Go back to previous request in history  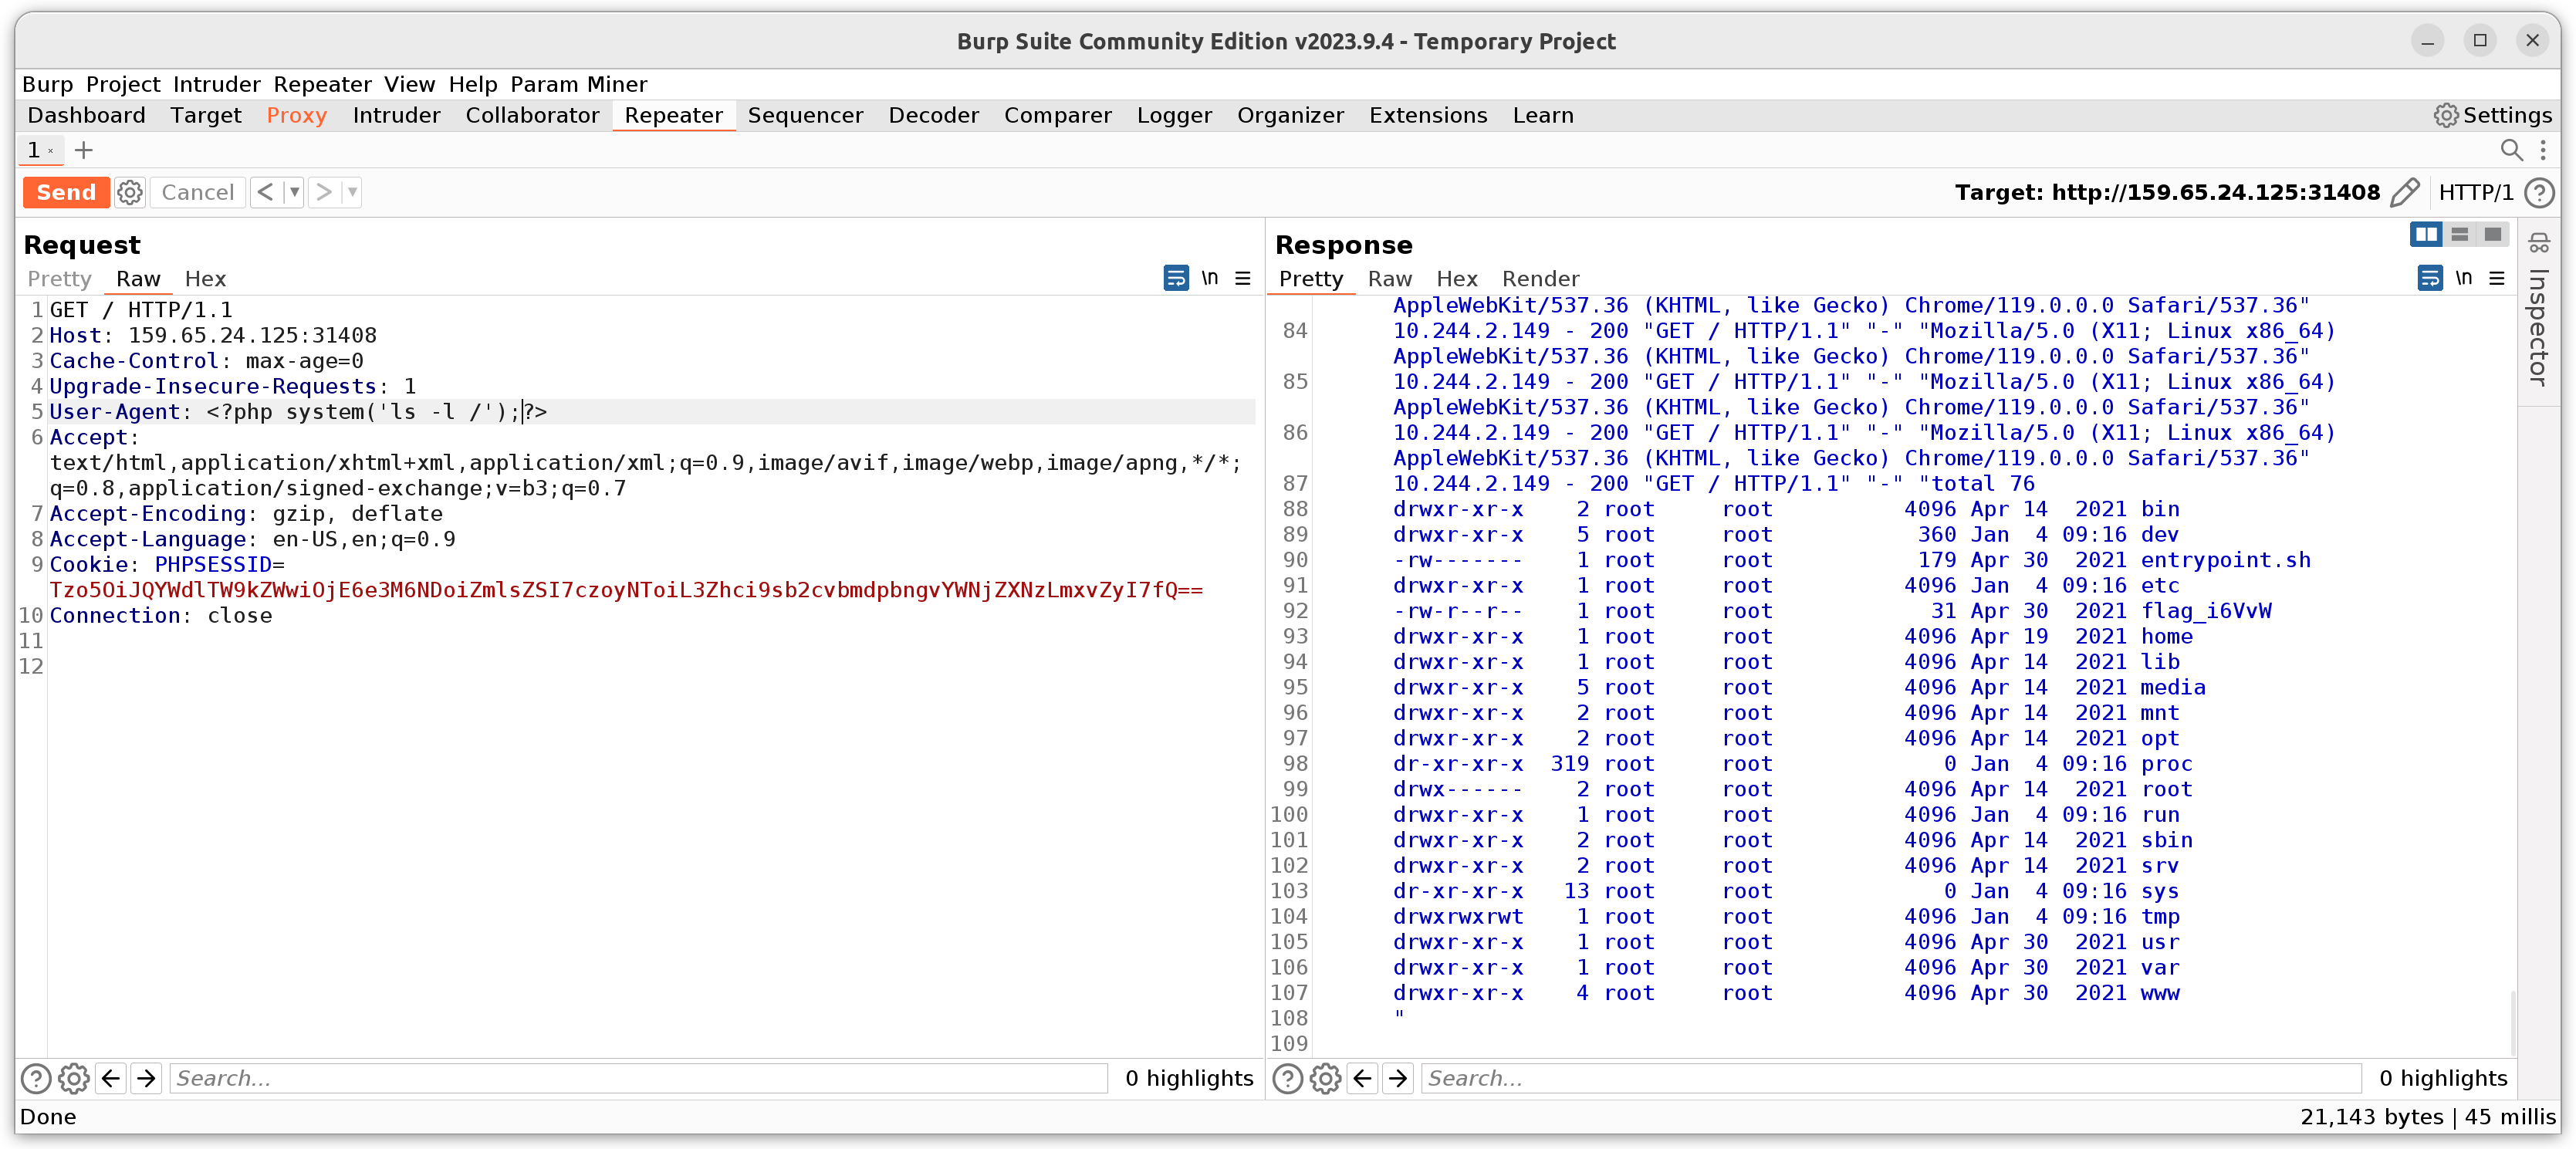tap(265, 192)
